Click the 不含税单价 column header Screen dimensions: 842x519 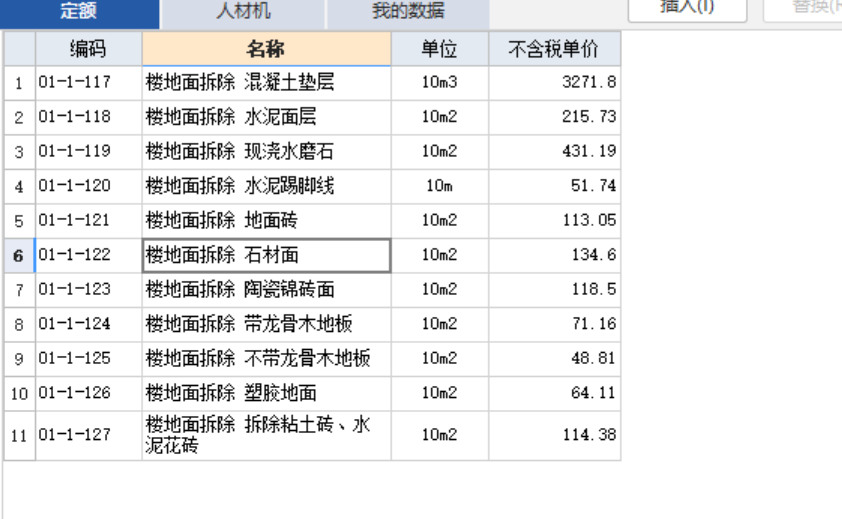coord(555,49)
